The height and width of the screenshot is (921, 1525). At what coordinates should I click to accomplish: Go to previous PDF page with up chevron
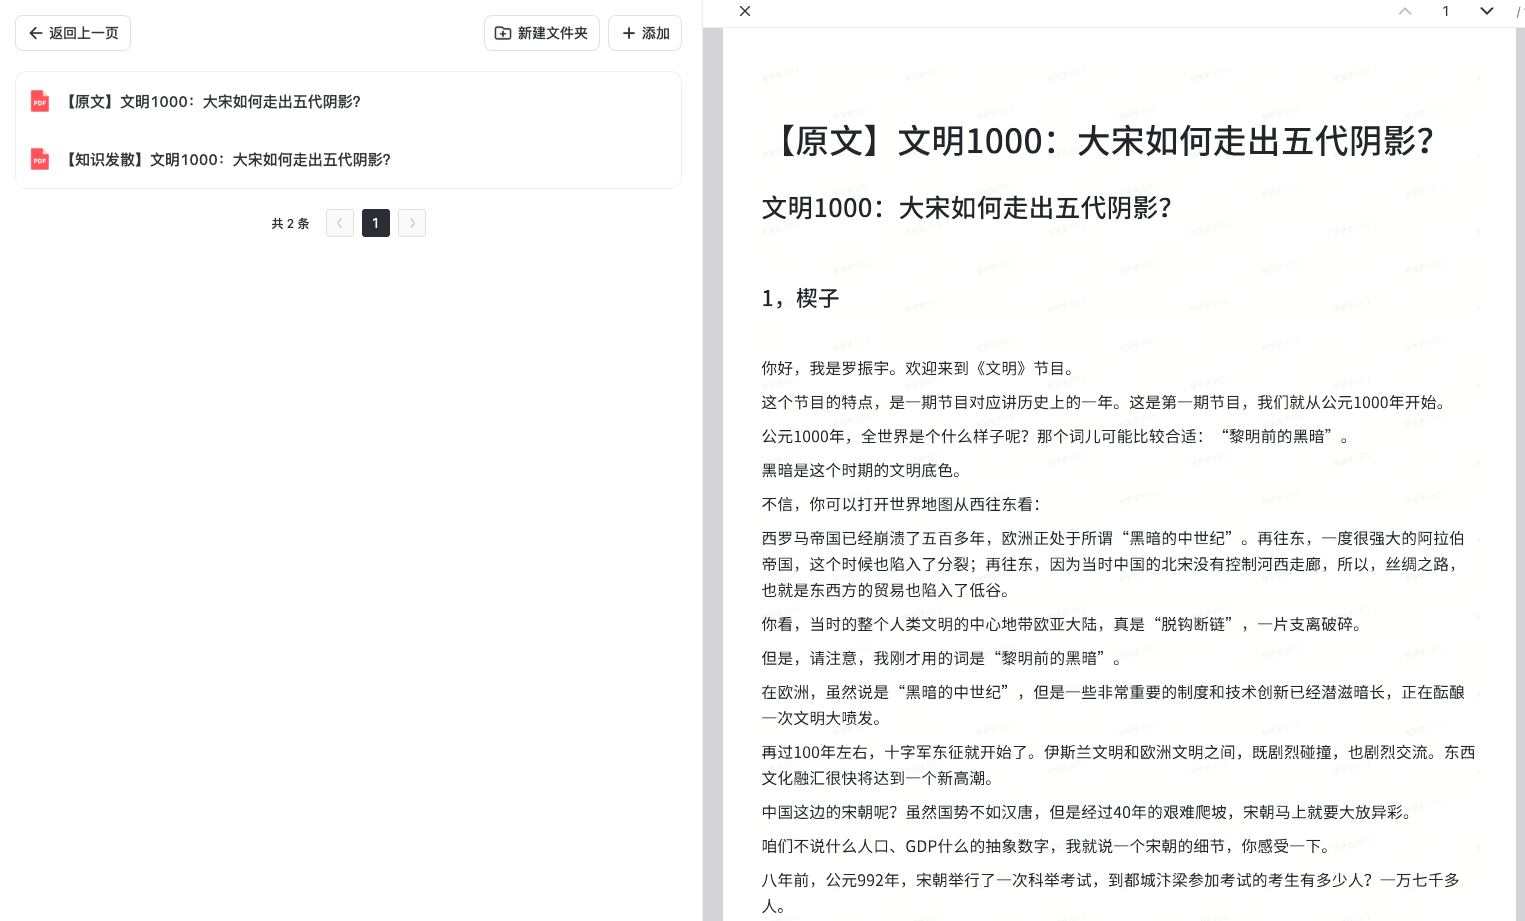1405,11
